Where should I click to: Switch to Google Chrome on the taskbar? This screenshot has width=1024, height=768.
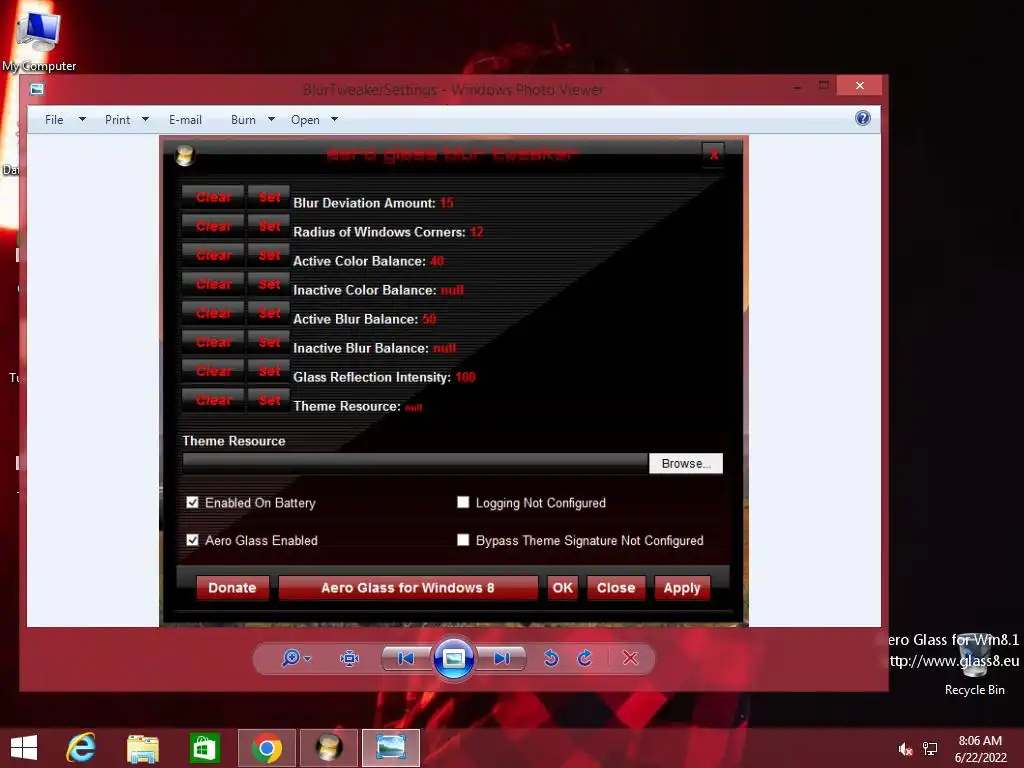tap(266, 748)
